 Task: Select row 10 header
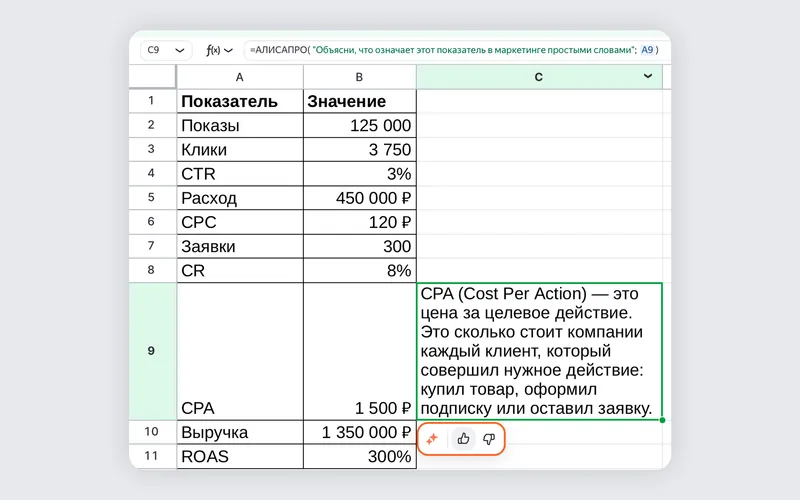[x=152, y=432]
